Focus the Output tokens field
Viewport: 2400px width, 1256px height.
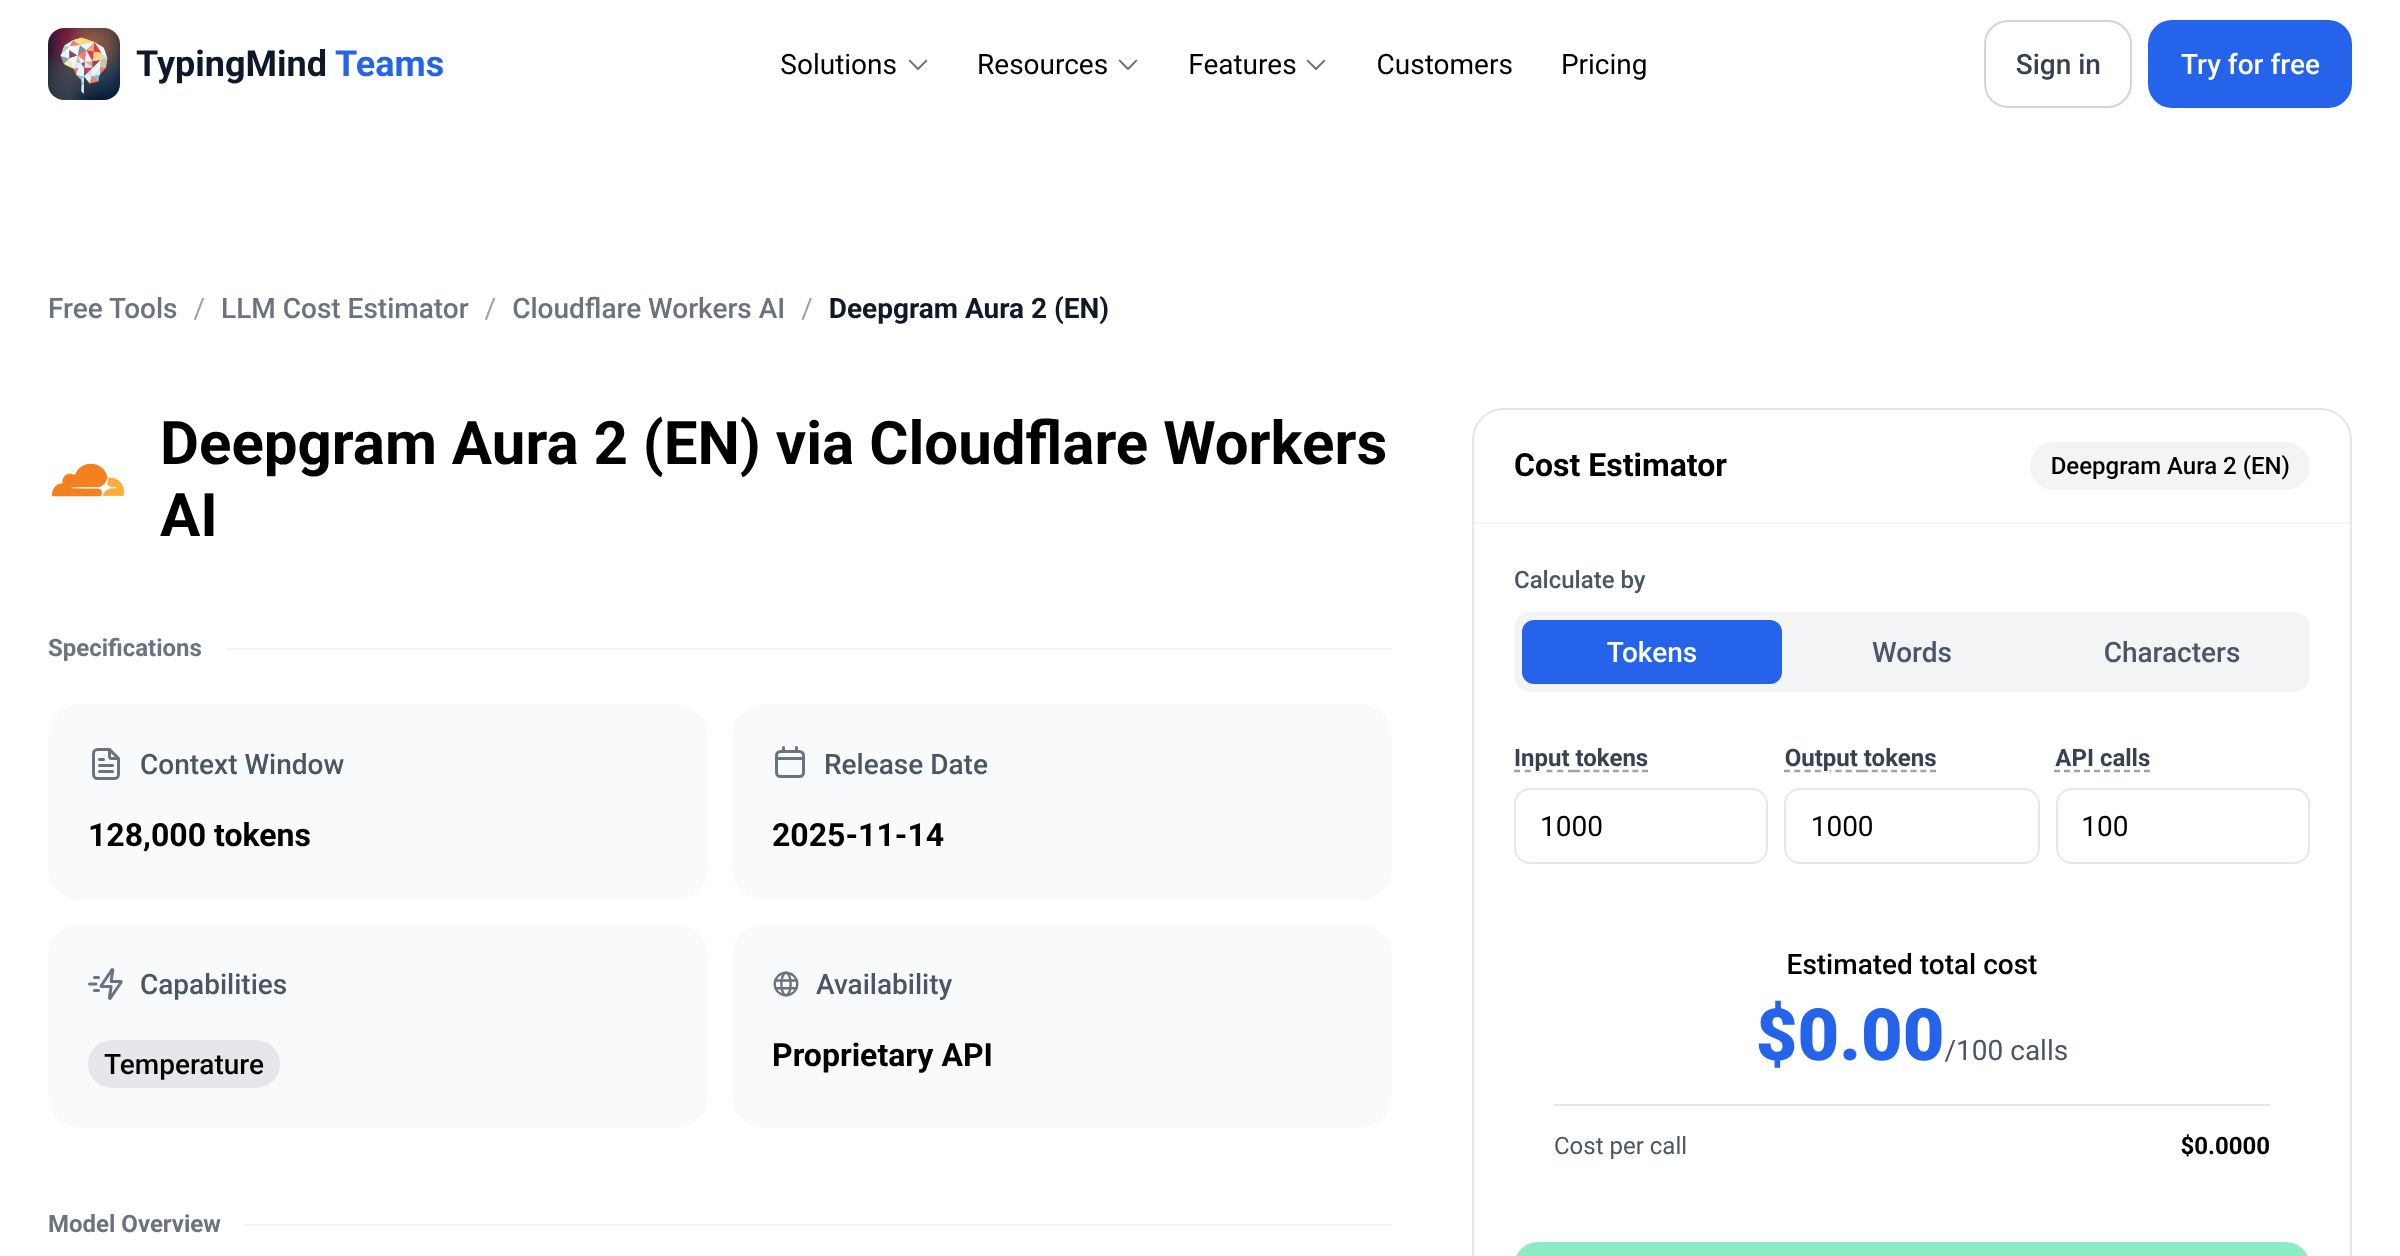click(1912, 826)
